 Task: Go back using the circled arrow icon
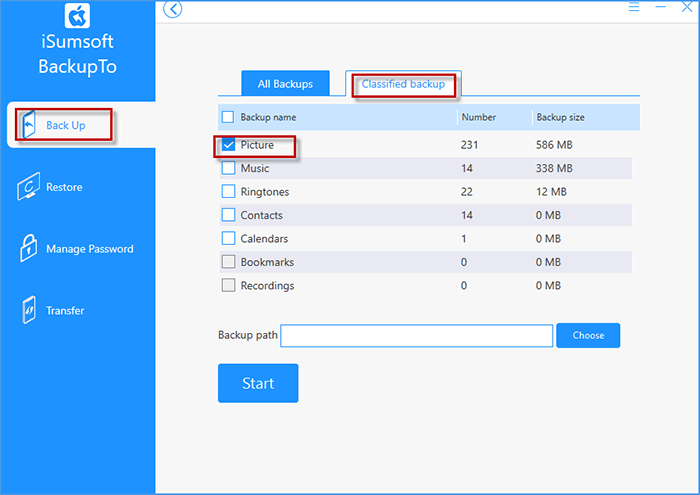point(172,9)
